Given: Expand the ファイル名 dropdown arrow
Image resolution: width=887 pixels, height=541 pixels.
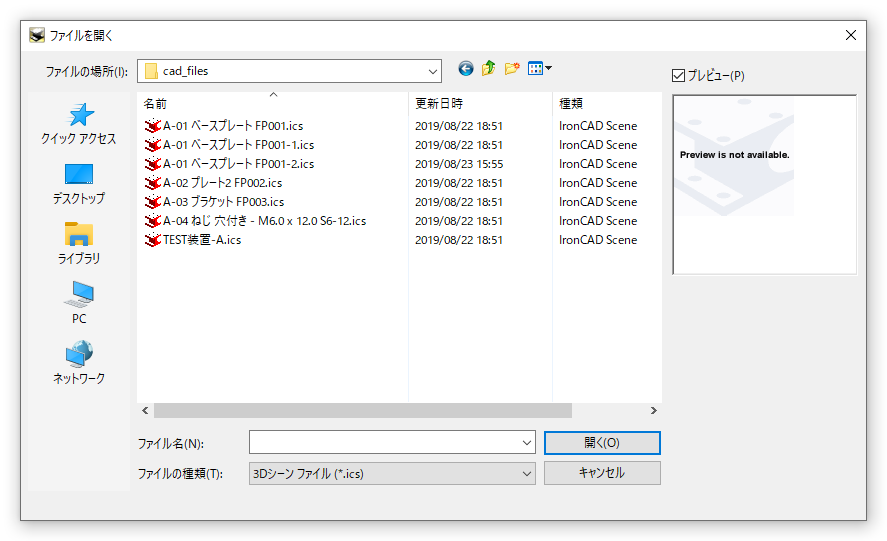Looking at the screenshot, I should tap(527, 443).
